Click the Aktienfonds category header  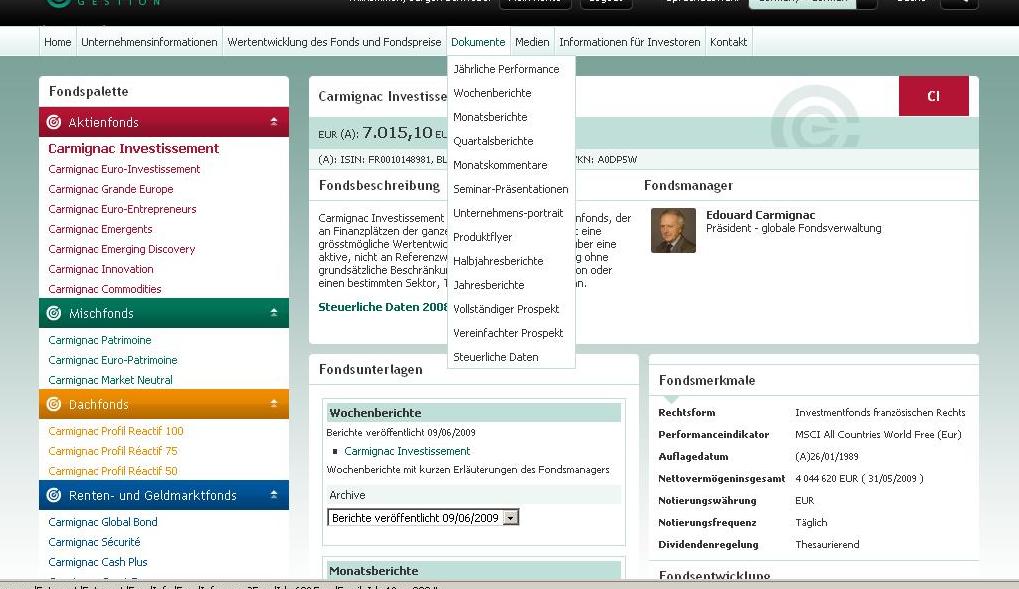pyautogui.click(x=164, y=122)
